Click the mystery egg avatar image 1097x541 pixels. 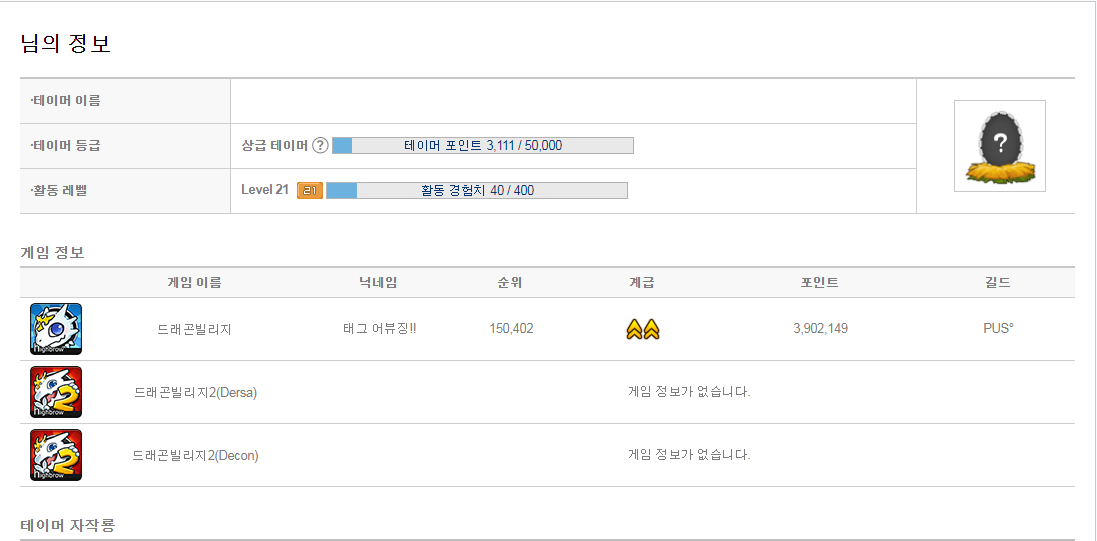click(x=1000, y=146)
